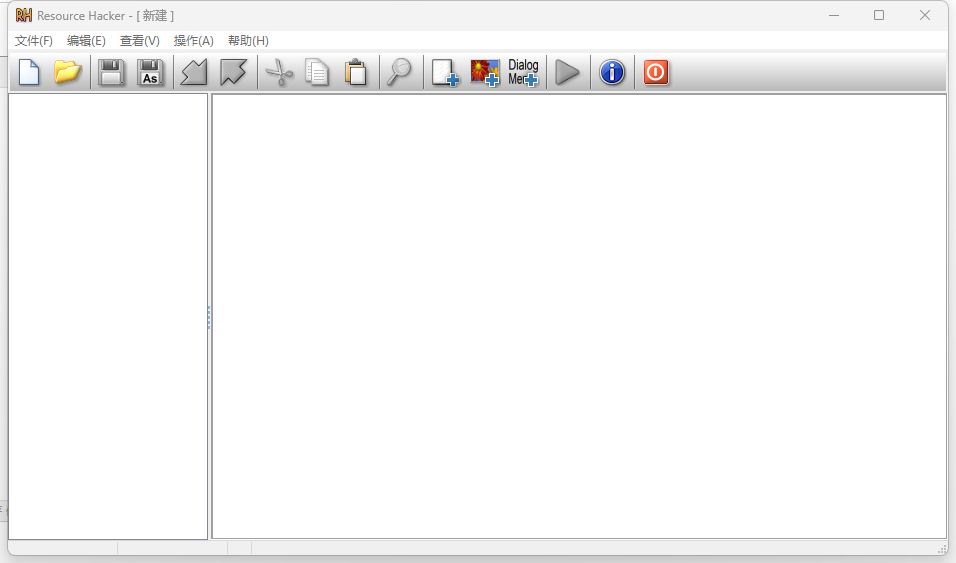Open the 帮助(H) menu

point(248,41)
